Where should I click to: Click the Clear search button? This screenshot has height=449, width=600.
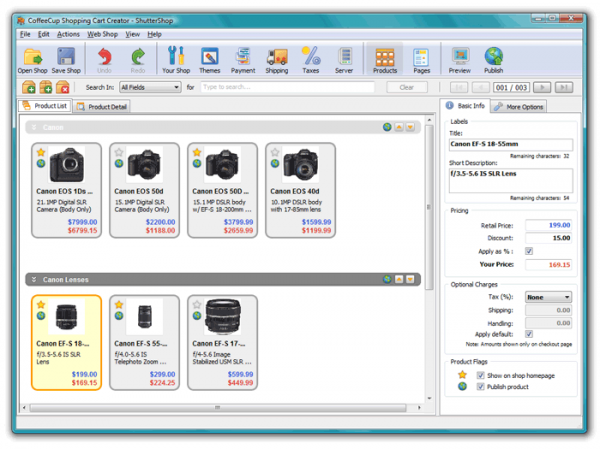tap(406, 88)
